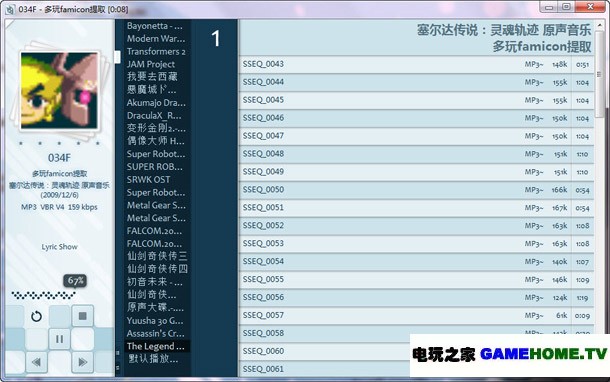Image resolution: width=610 pixels, height=382 pixels.
Task: Select the SRWK OST playlist
Action: coord(148,180)
